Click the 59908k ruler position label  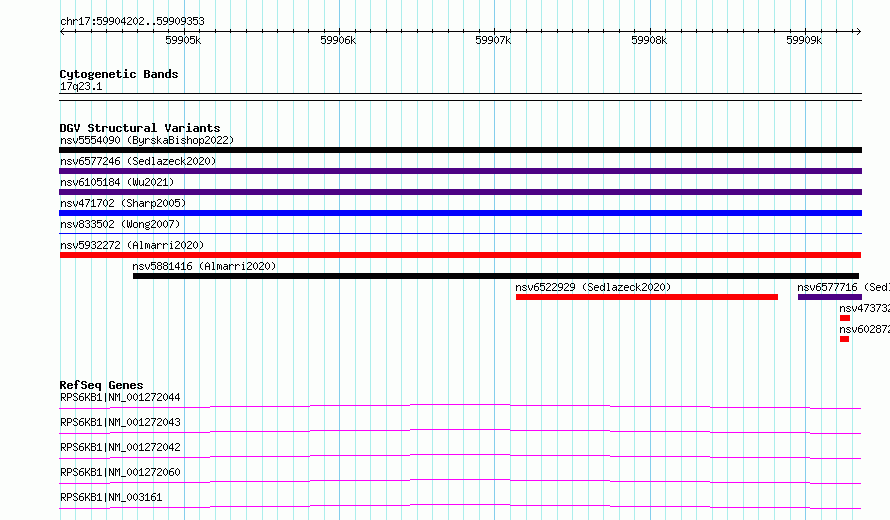click(x=649, y=40)
